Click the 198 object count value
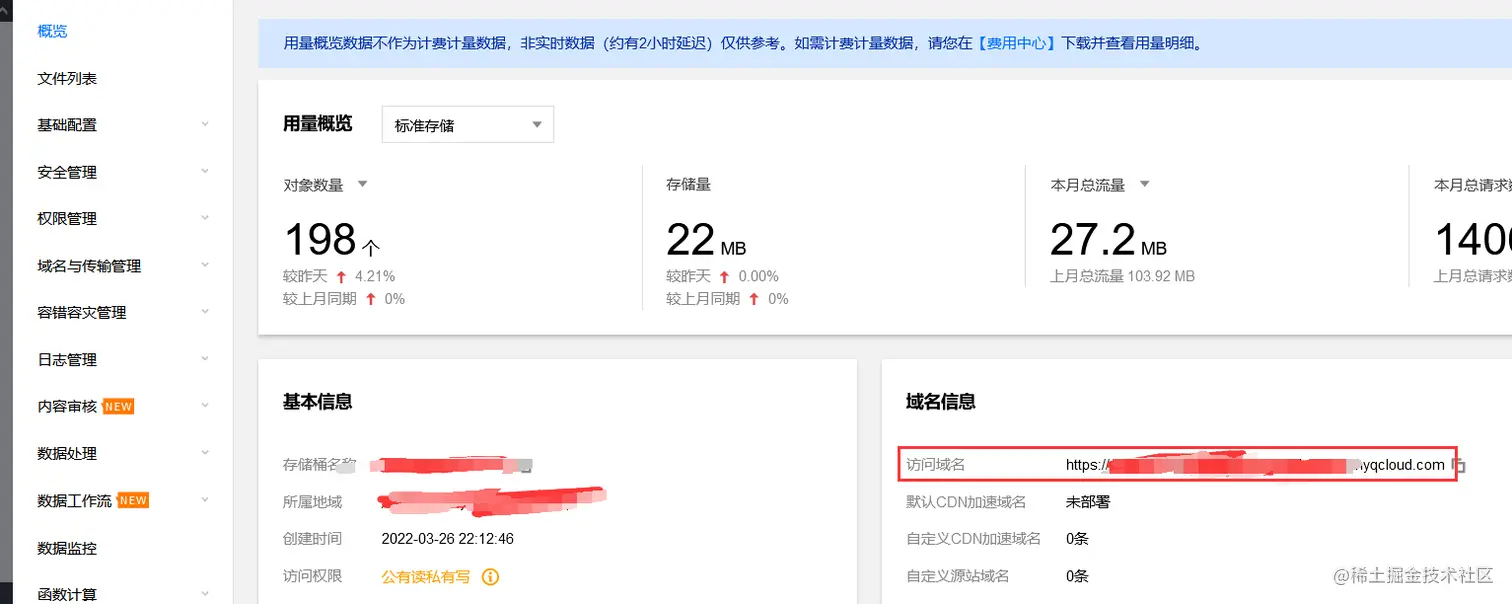The image size is (1512, 604). (320, 240)
